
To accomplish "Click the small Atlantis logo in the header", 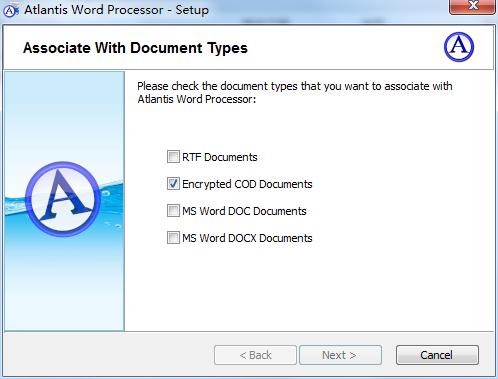I will point(459,47).
